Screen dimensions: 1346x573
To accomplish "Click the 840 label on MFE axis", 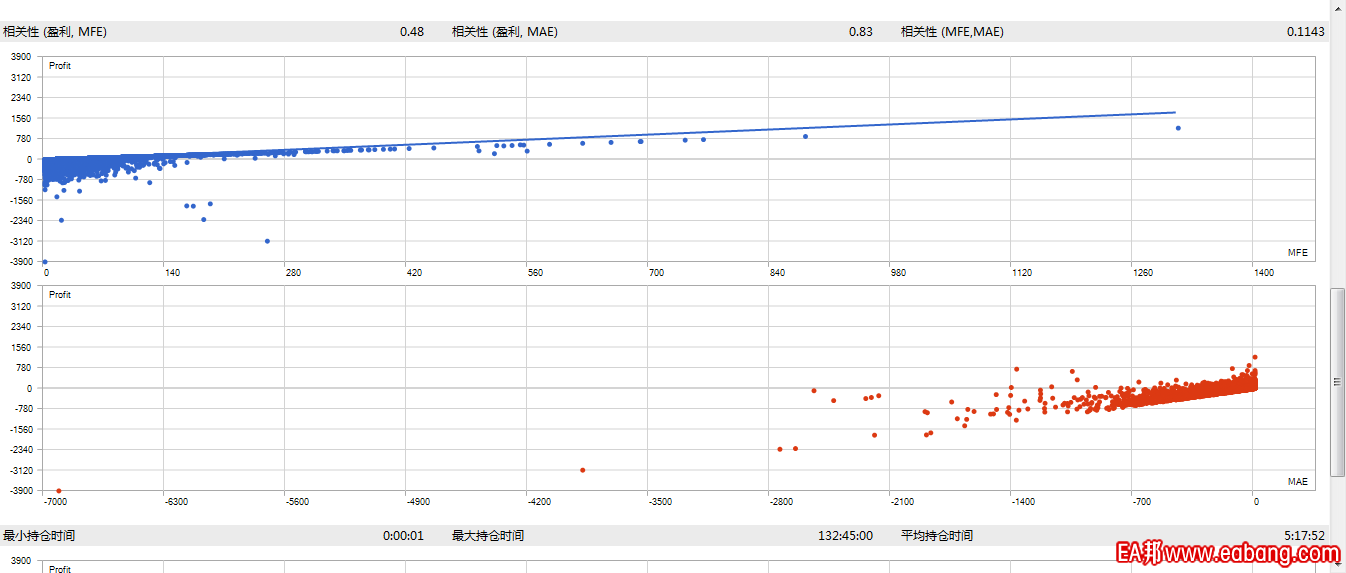I will (x=778, y=273).
